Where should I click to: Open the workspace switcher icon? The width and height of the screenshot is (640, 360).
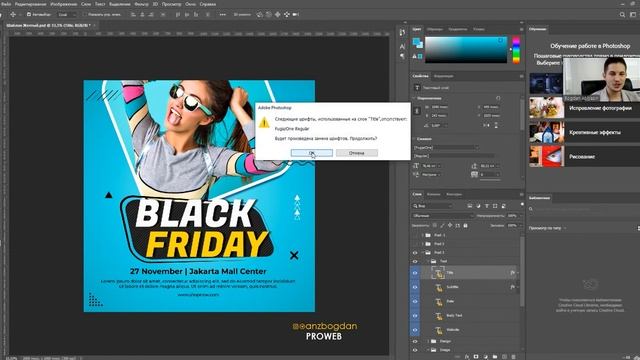(x=633, y=15)
